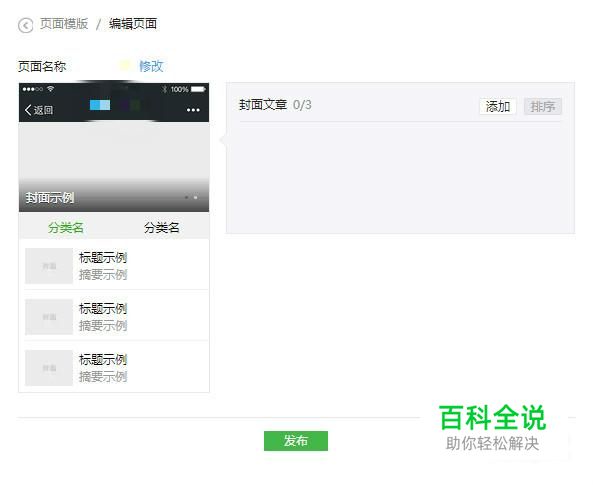Click the battery icon in phone status bar
593x485 pixels.
coord(198,89)
